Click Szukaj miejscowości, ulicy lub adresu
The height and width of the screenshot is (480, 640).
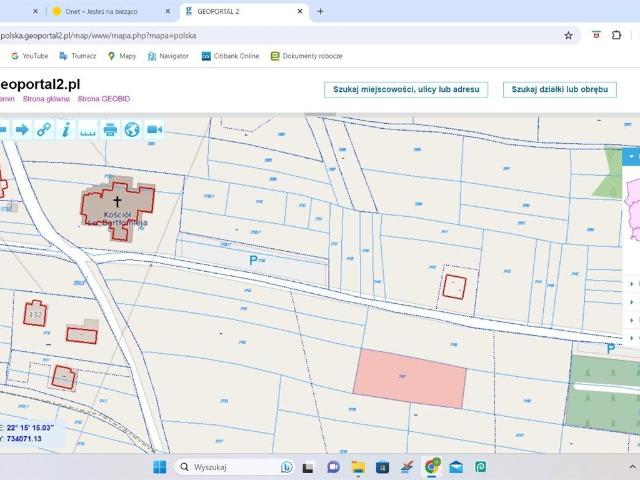click(x=405, y=89)
